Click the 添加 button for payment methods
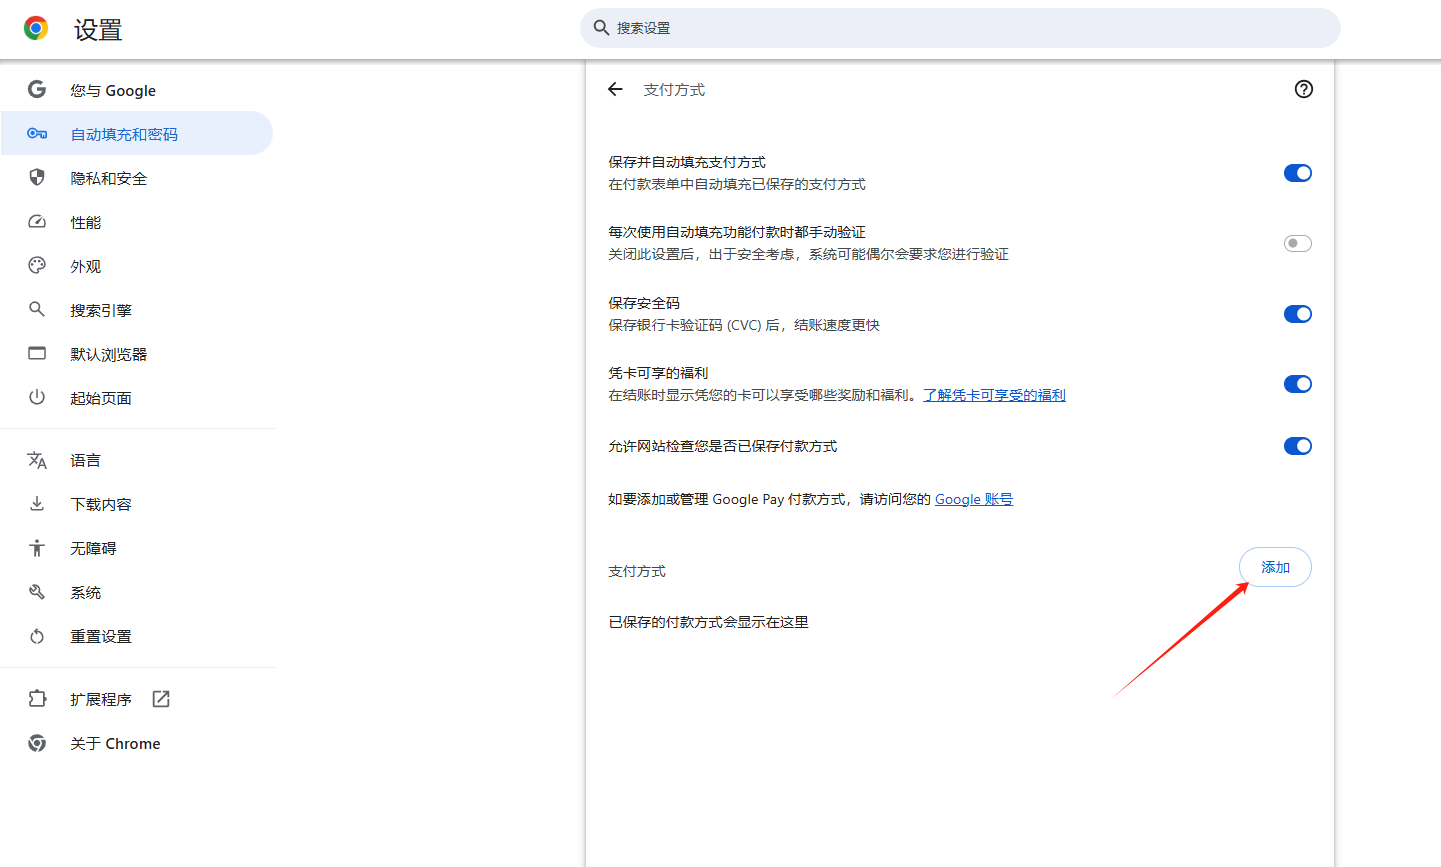This screenshot has width=1441, height=867. [x=1275, y=567]
